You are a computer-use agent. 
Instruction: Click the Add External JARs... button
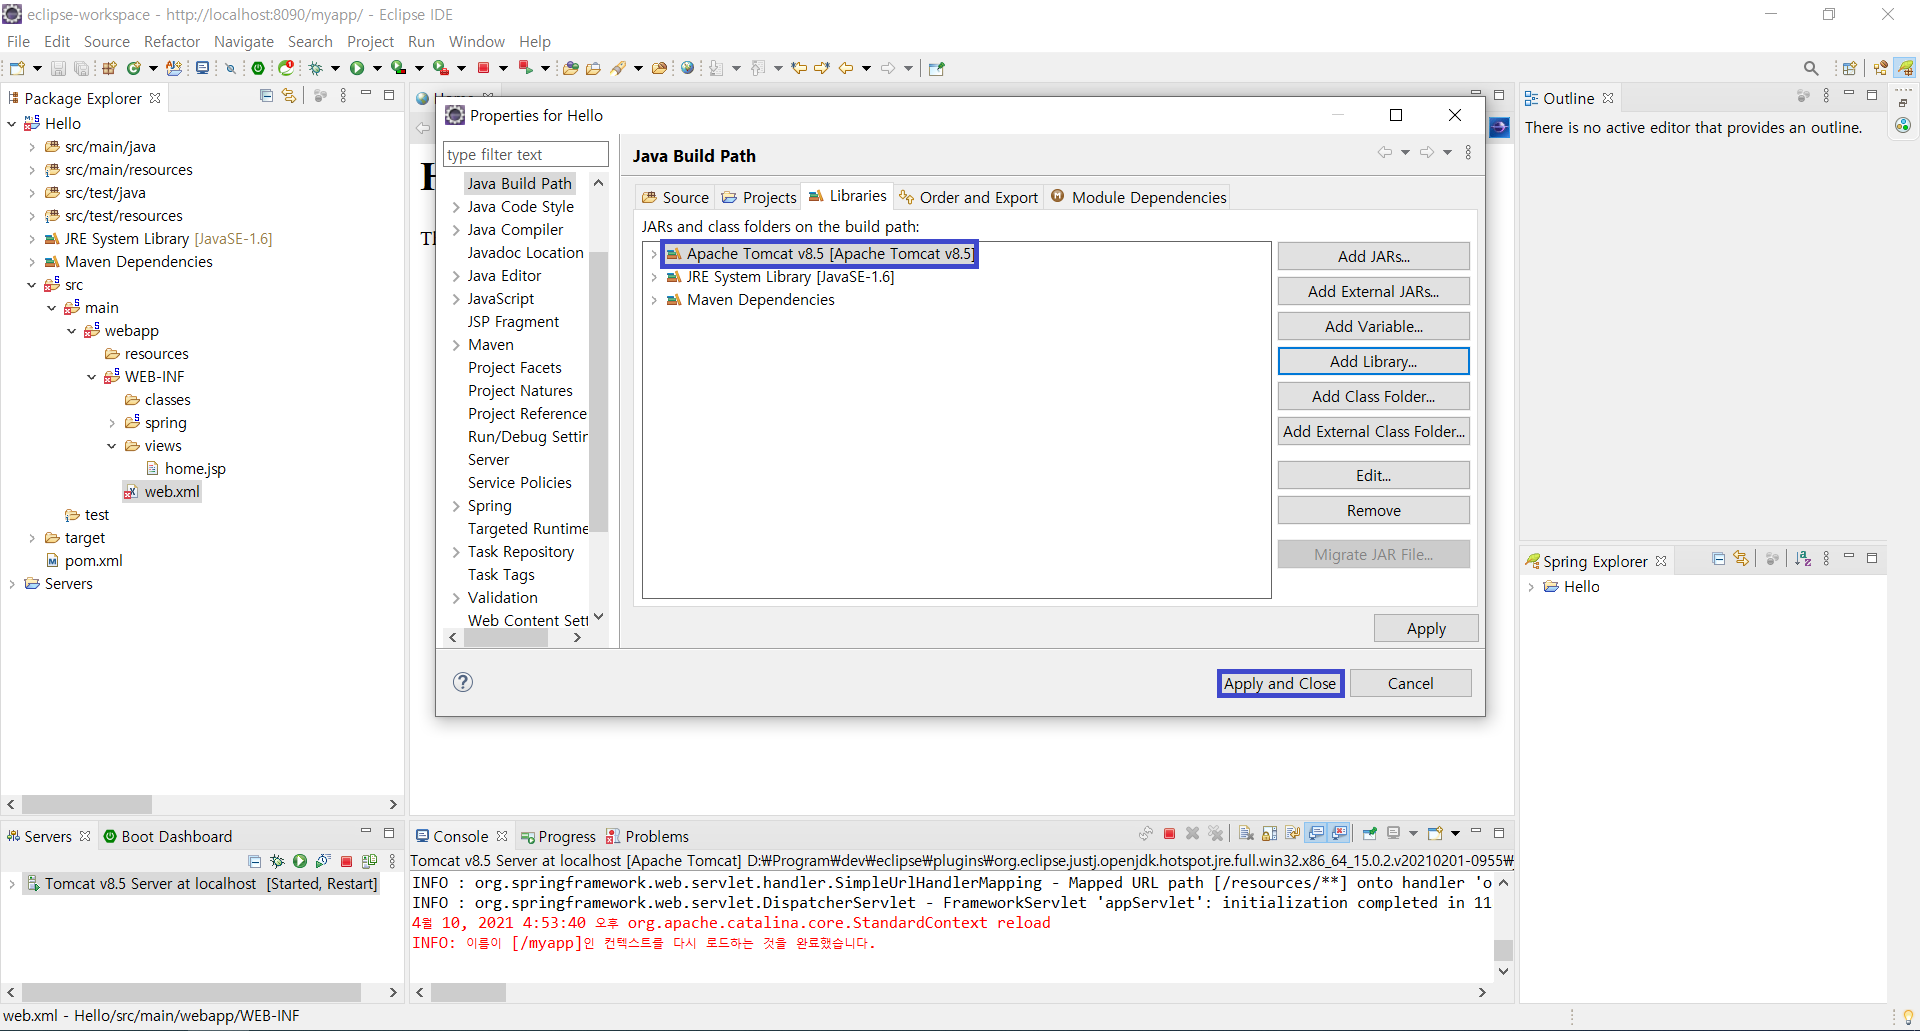(1373, 291)
